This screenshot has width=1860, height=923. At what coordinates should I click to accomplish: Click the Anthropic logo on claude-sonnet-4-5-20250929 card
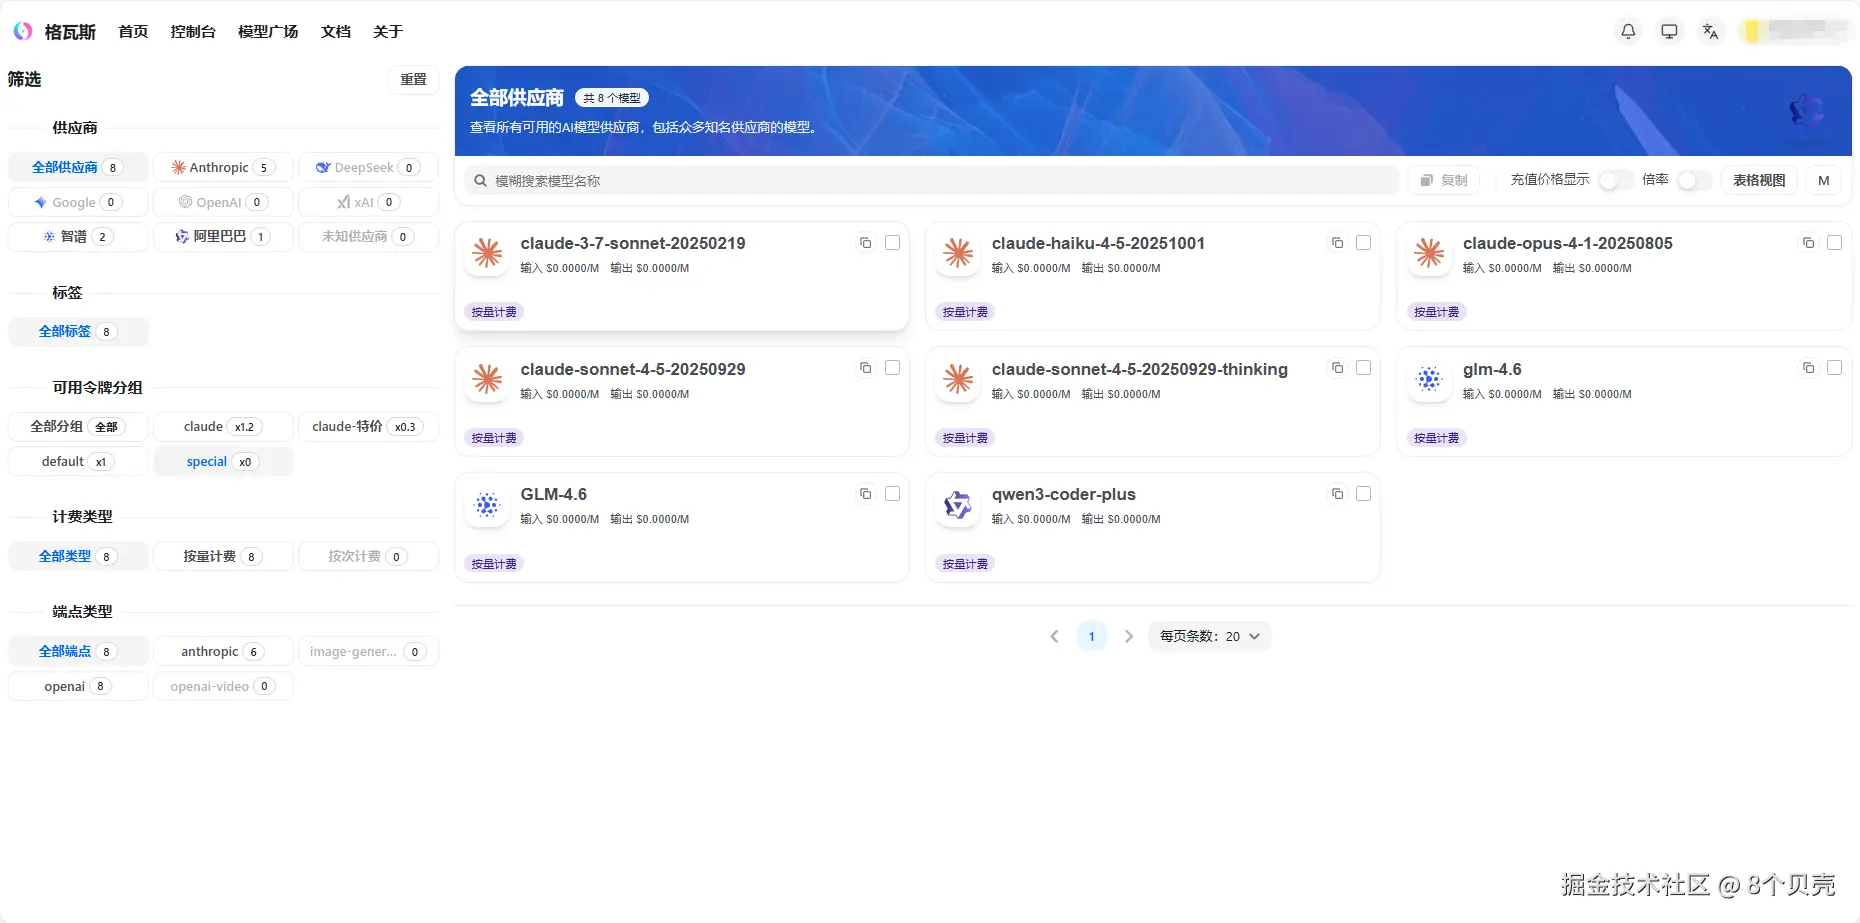[487, 379]
